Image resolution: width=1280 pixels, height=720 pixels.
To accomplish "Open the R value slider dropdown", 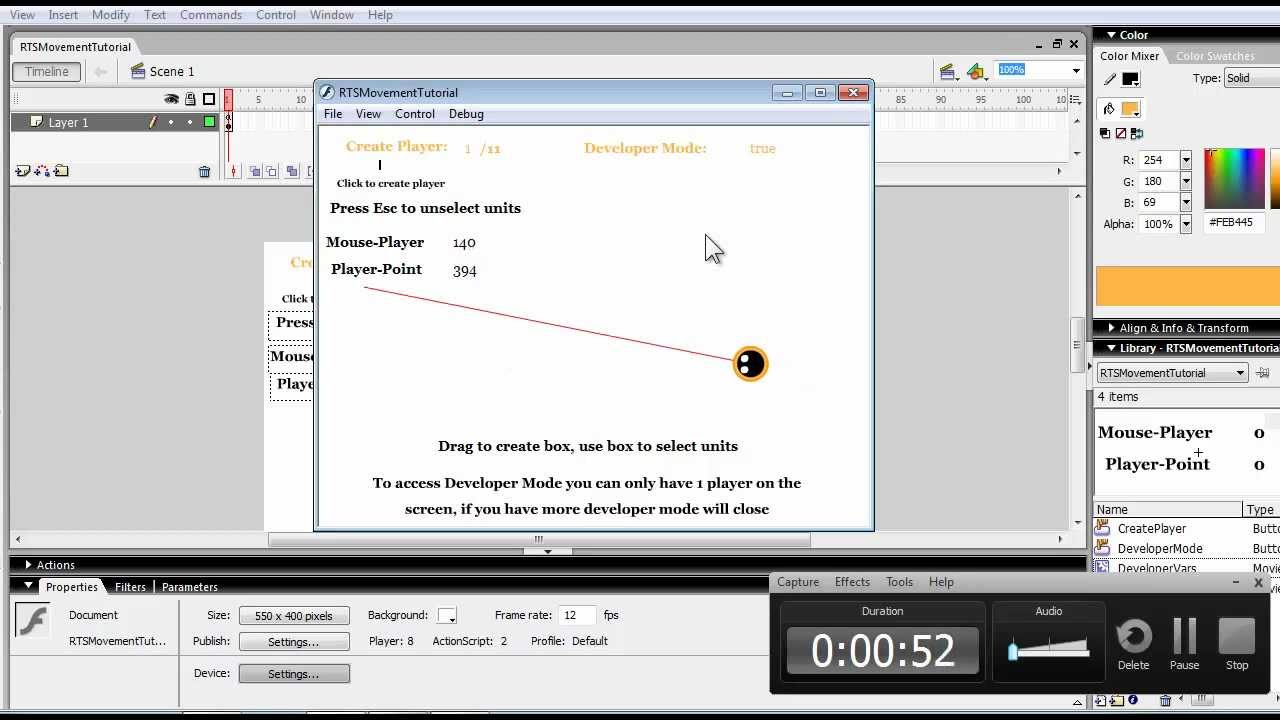I will [x=1186, y=160].
